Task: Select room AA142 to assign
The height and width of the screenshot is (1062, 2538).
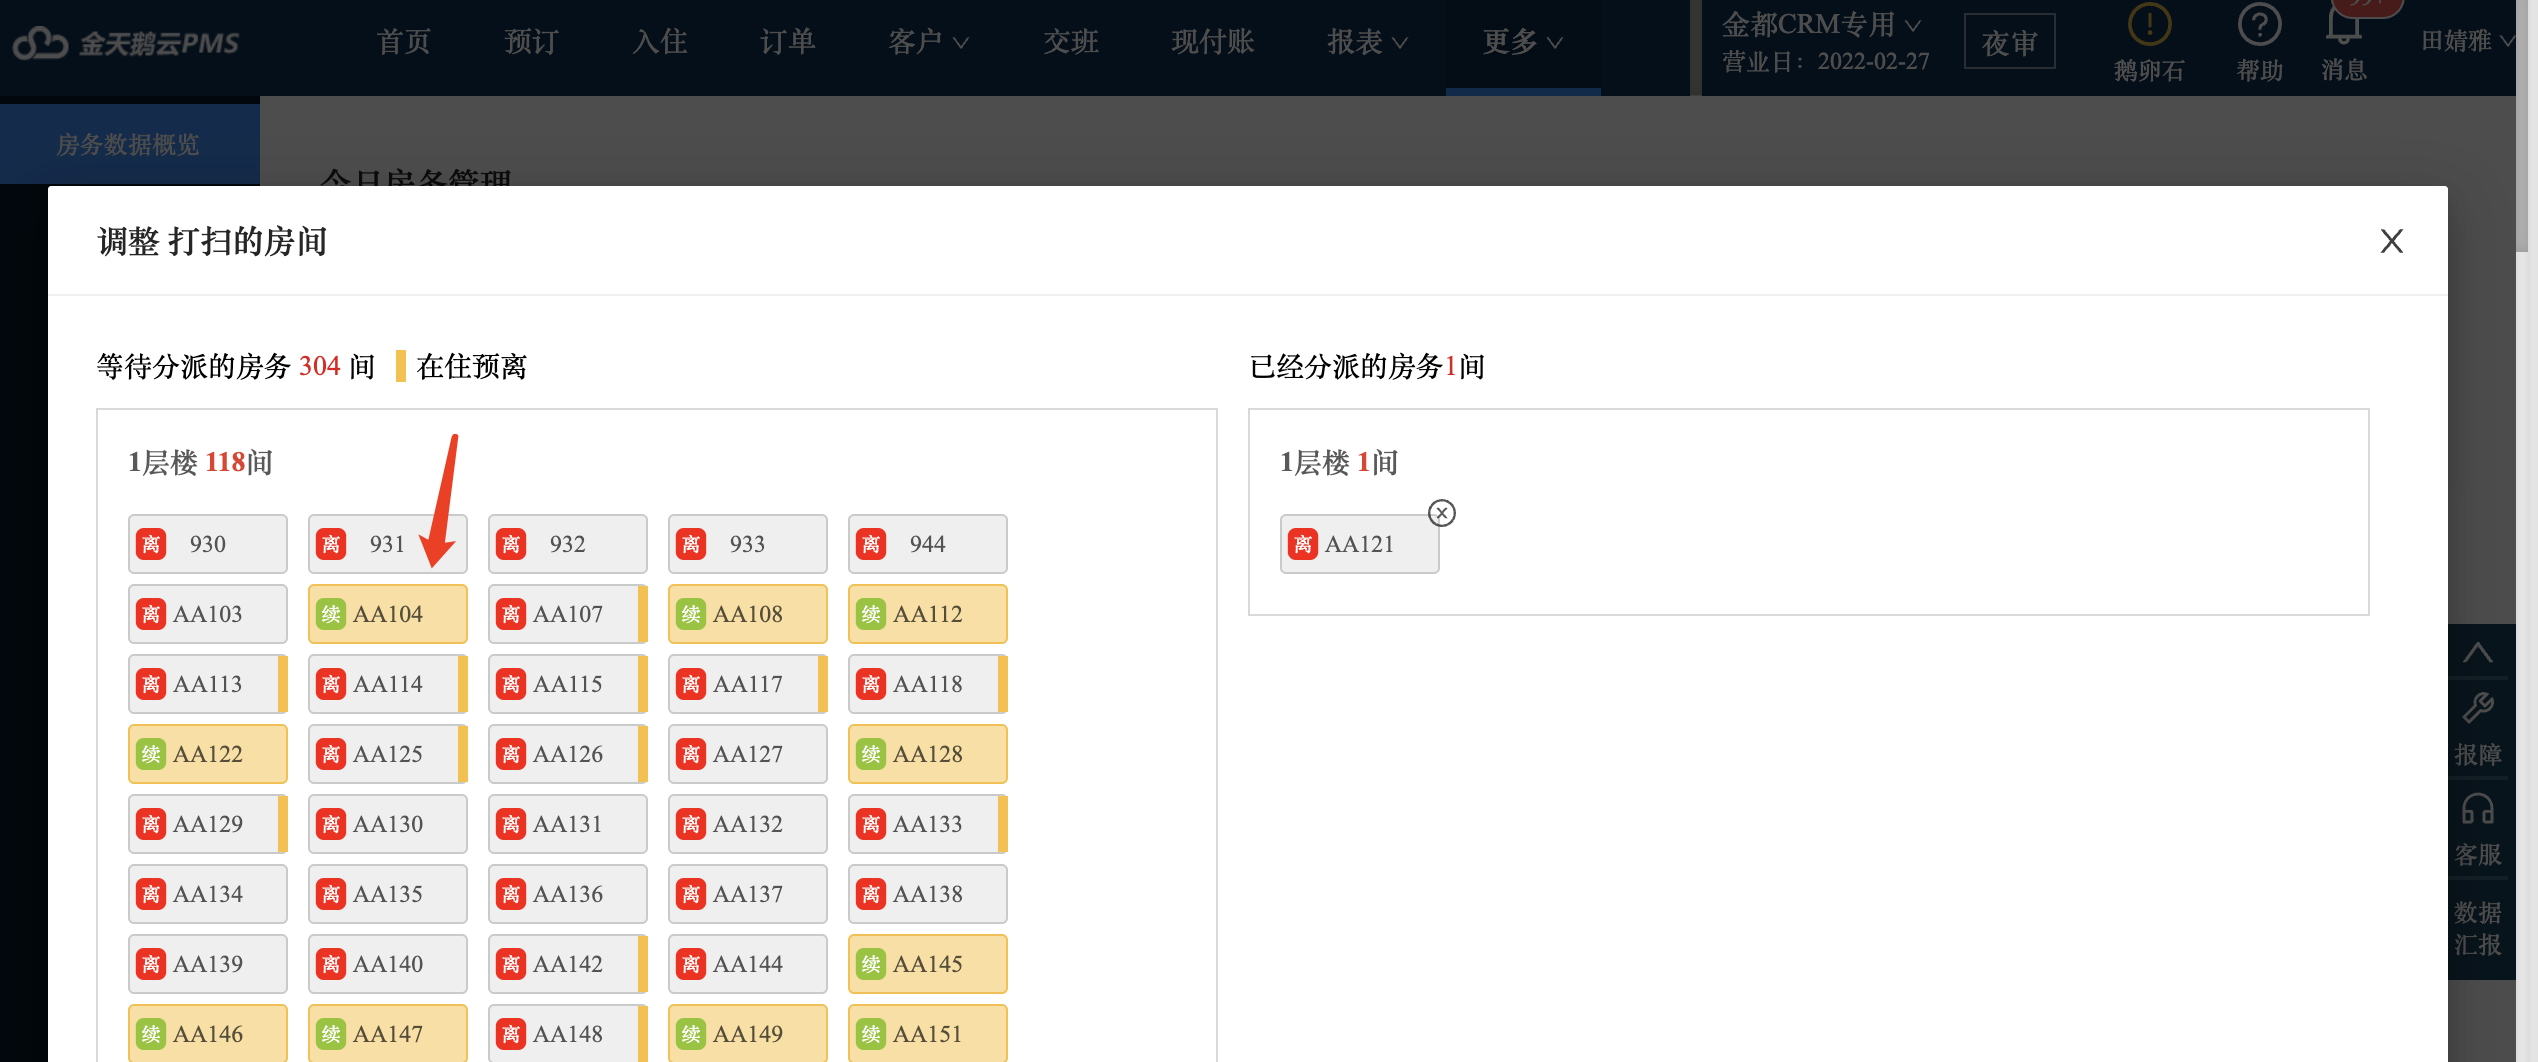Action: click(x=568, y=964)
